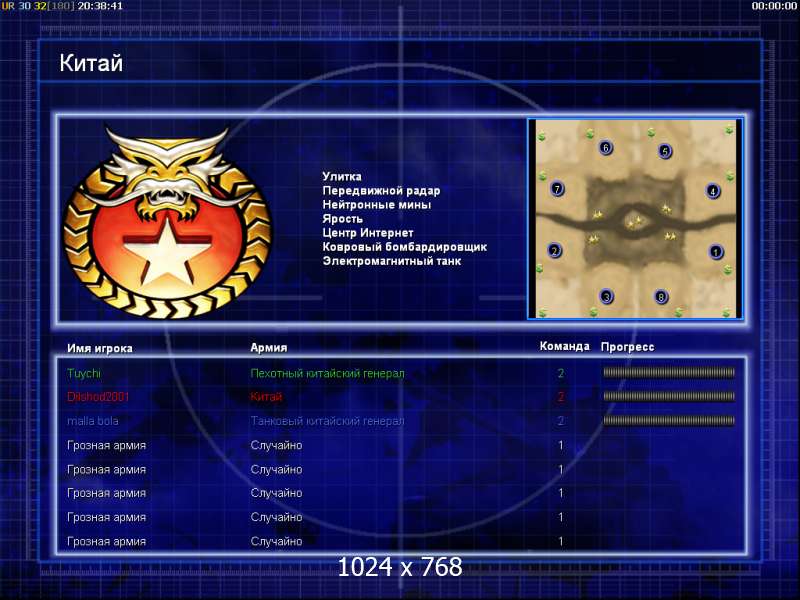Click the Электромагнитный танк entry
The width and height of the screenshot is (800, 600).
[x=392, y=261]
